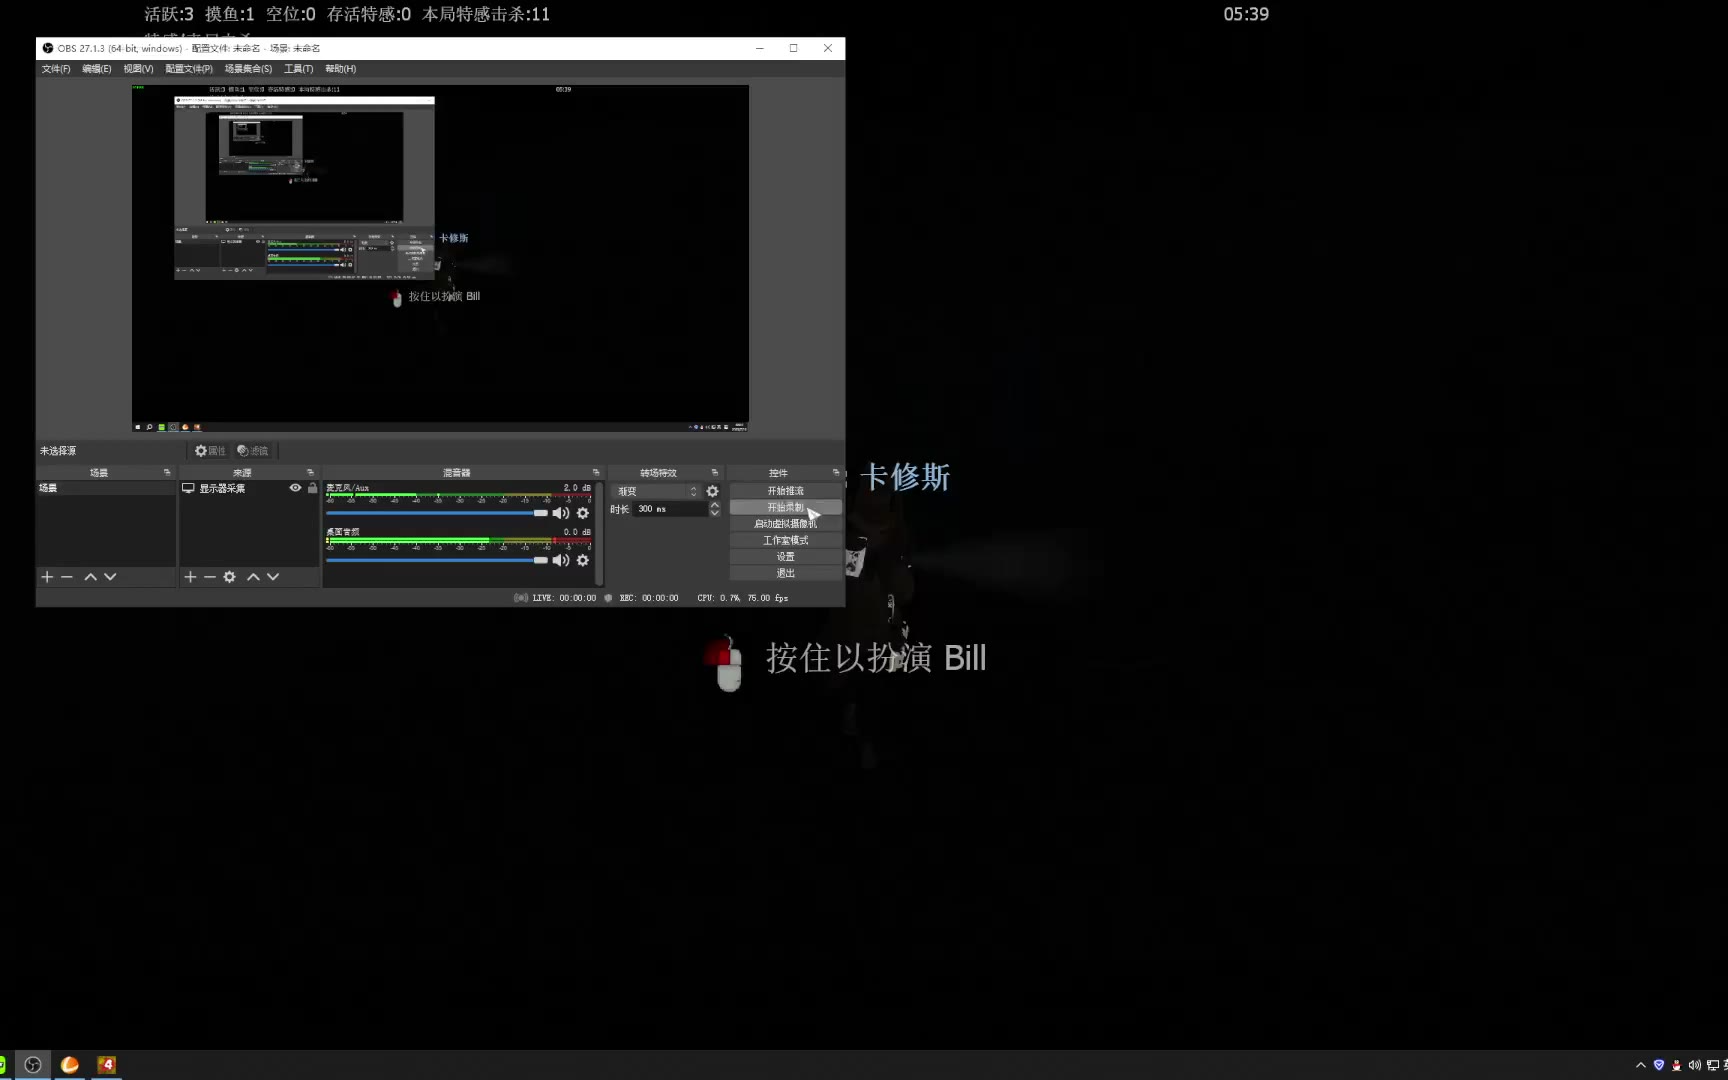Open the volume icon in system tray

(x=1694, y=1065)
